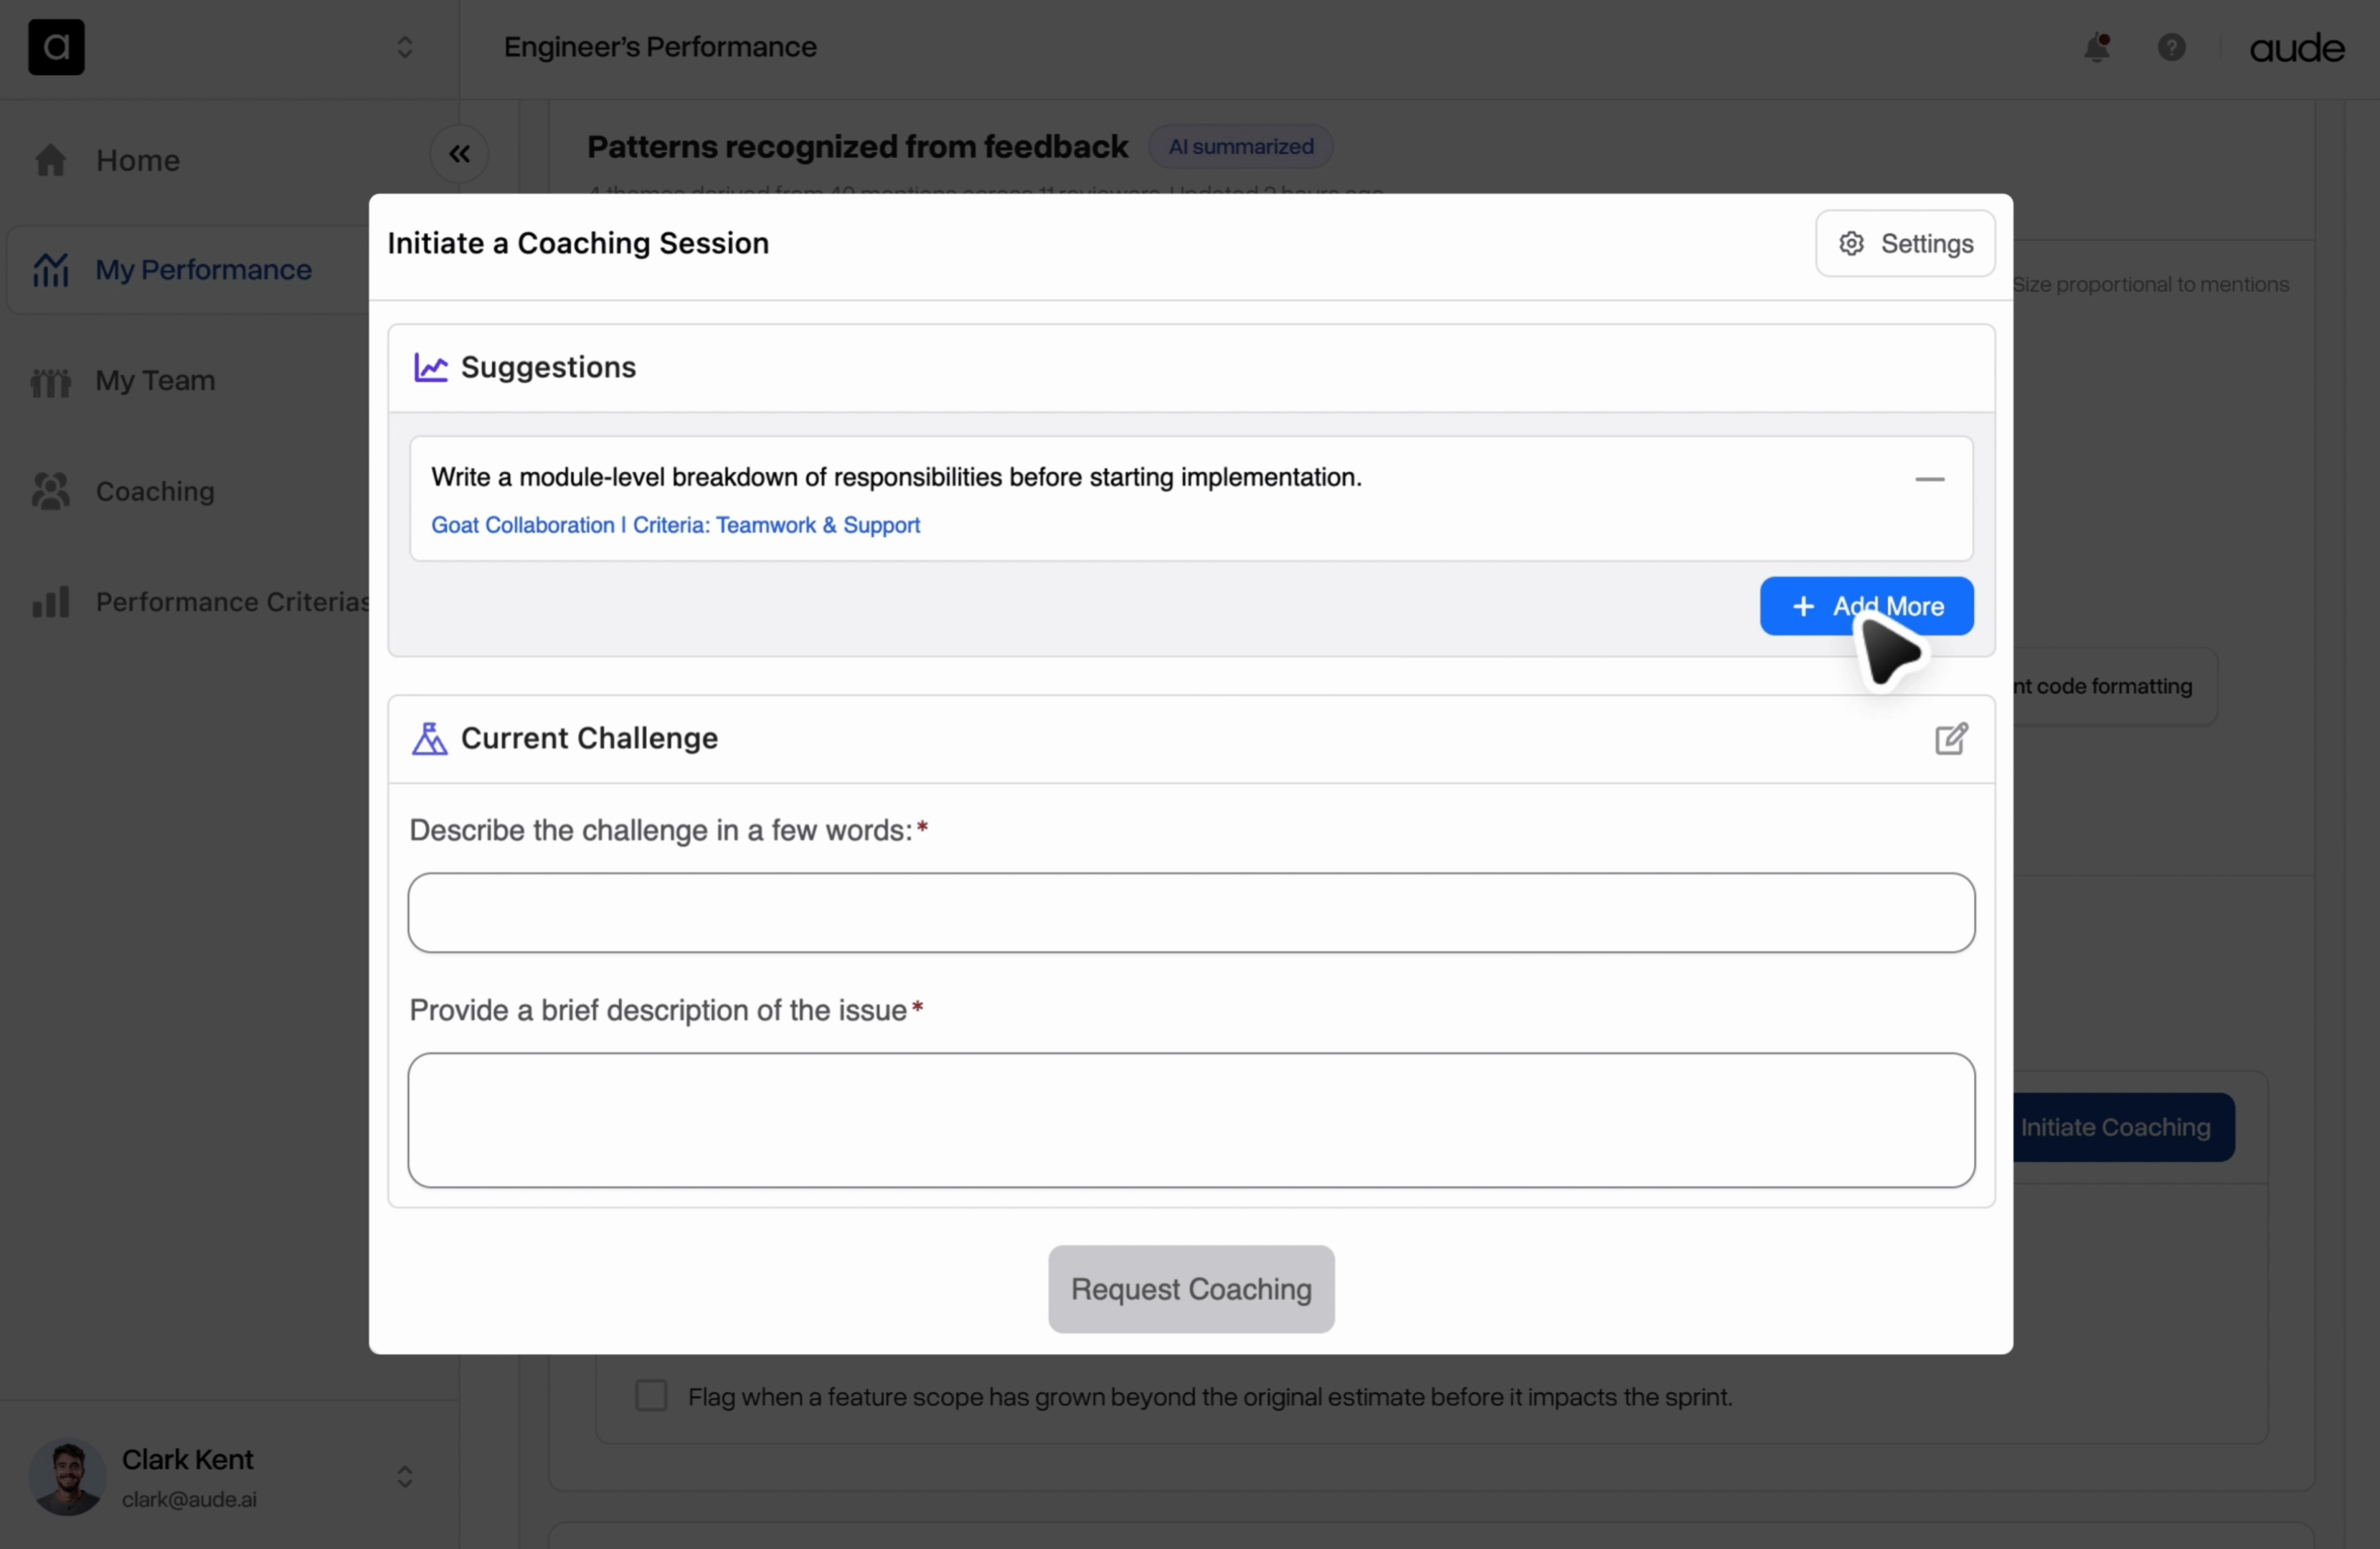
Task: Expand the workspace switcher chevrons at top
Action: [x=405, y=47]
